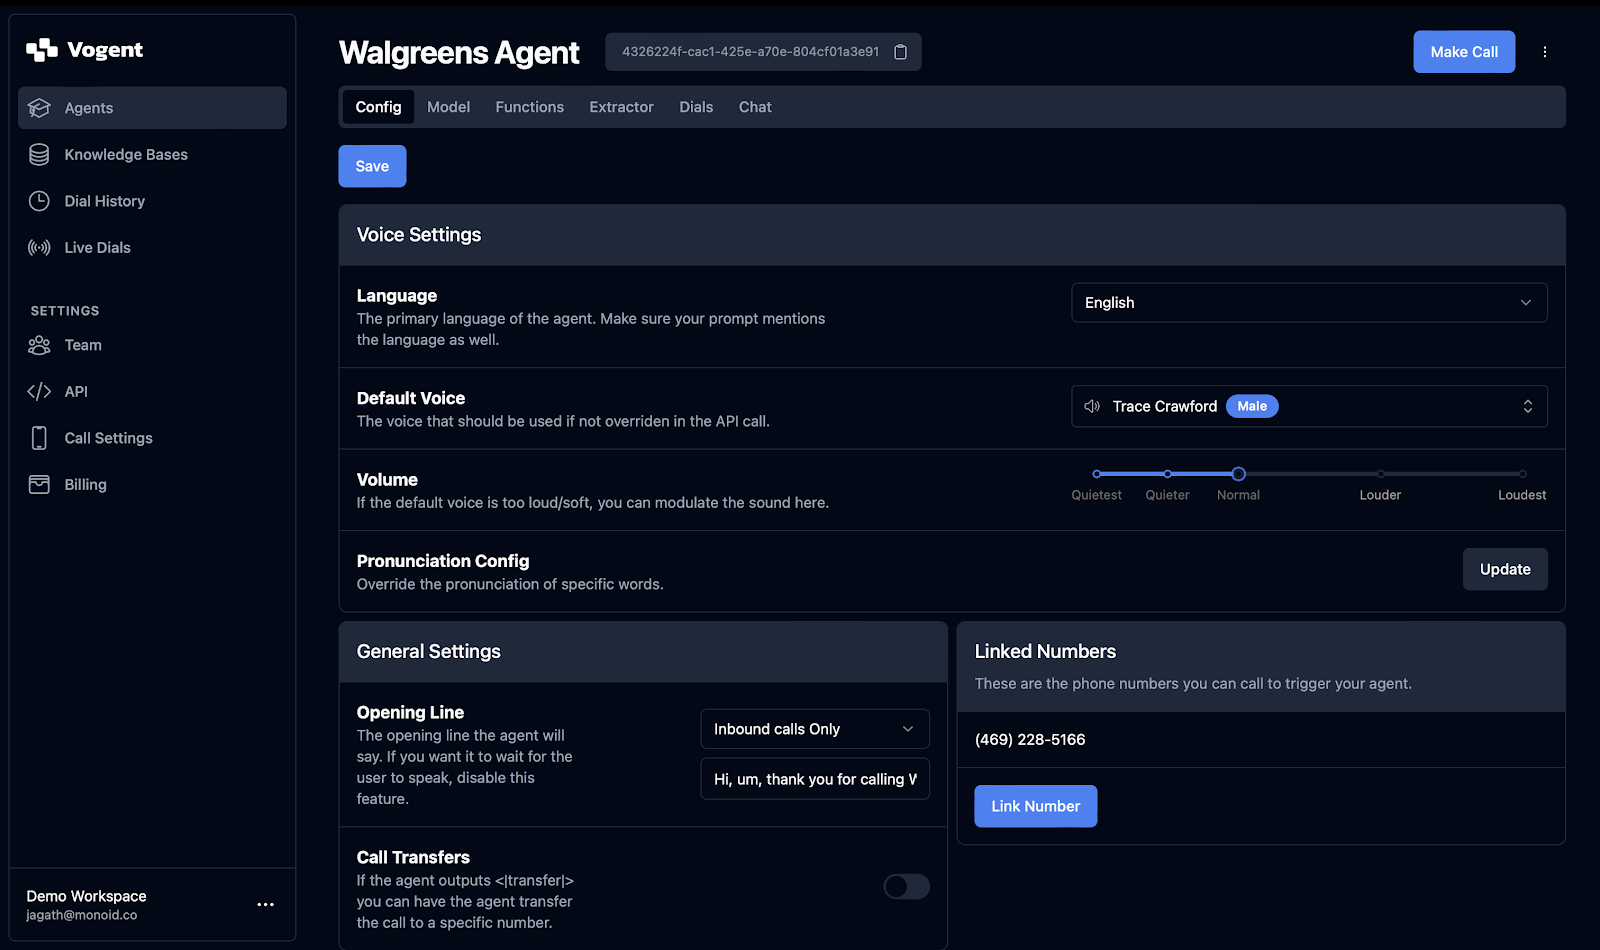1600x950 pixels.
Task: Click the Agents graduation cap icon
Action: click(39, 108)
